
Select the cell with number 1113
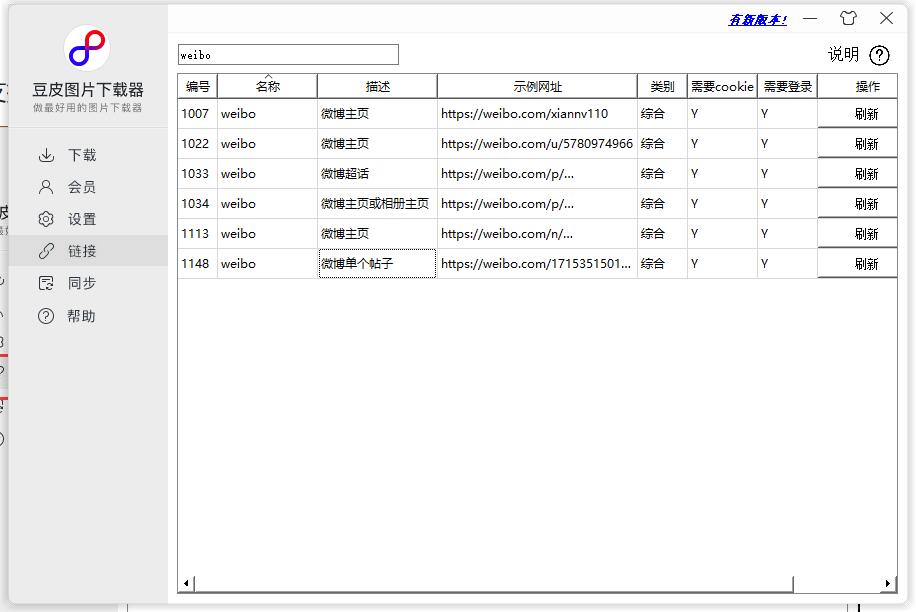coord(197,234)
